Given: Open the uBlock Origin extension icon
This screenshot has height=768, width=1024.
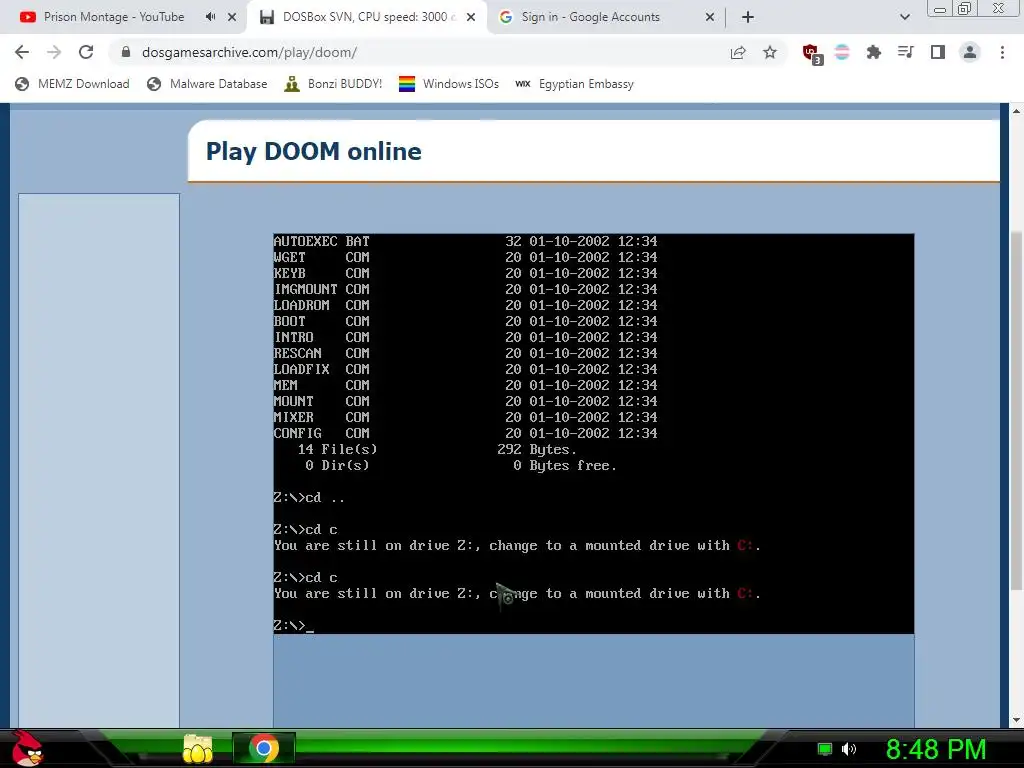Looking at the screenshot, I should 812,54.
